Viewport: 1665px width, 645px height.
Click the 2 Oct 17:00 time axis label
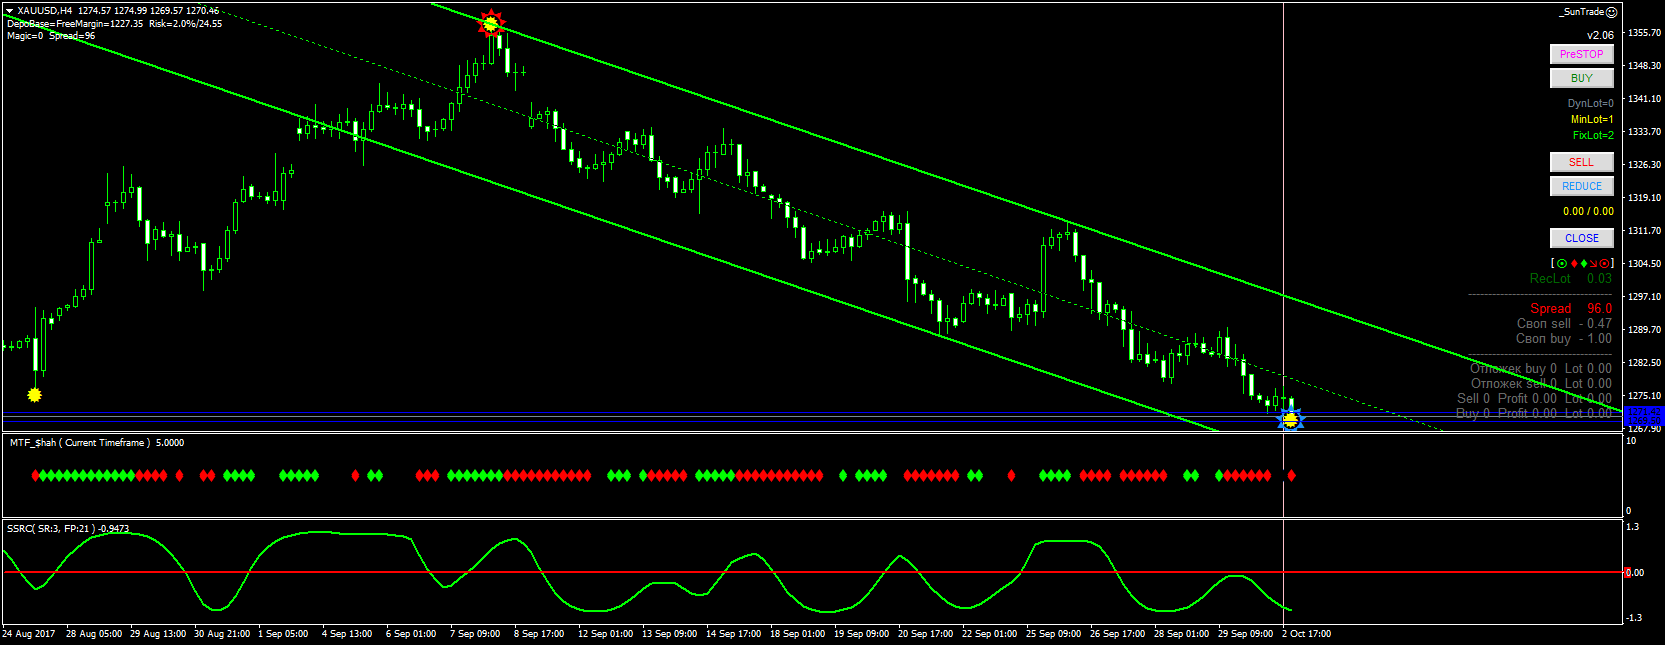click(x=1306, y=634)
